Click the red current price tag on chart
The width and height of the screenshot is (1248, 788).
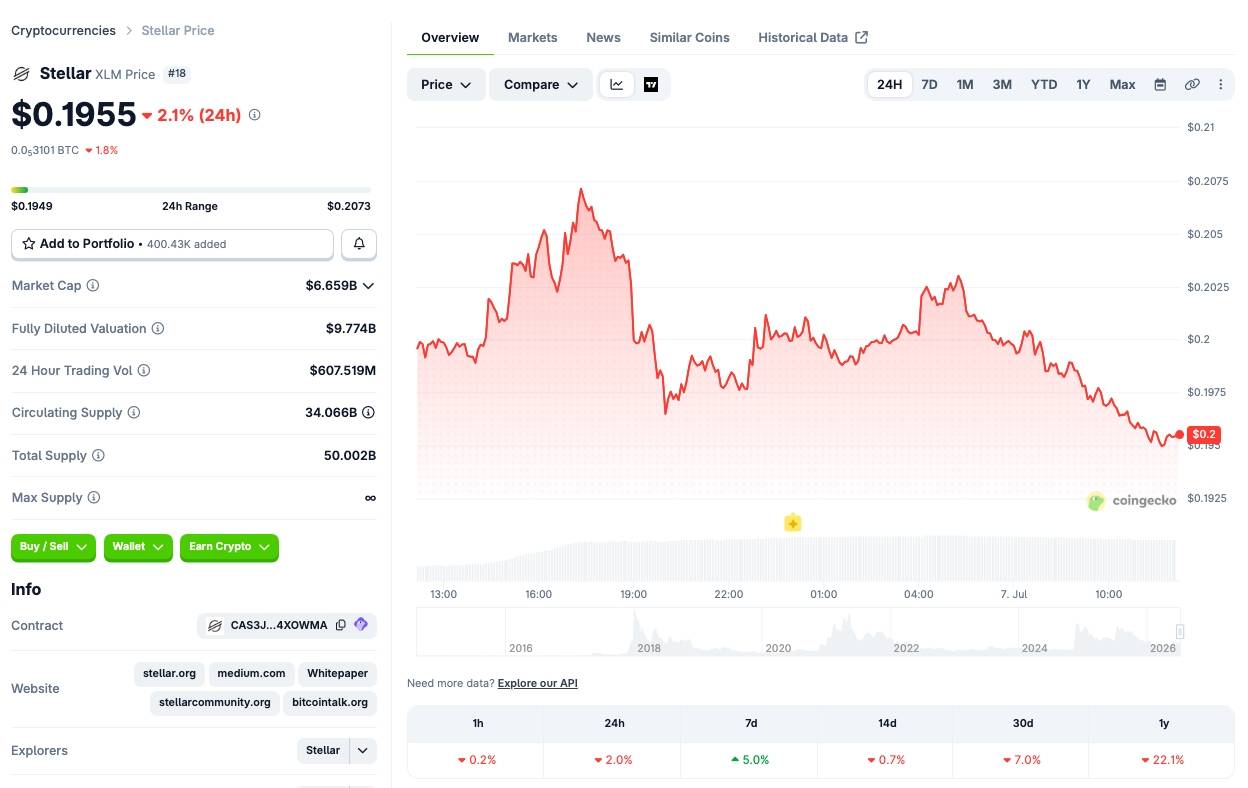coord(1203,435)
